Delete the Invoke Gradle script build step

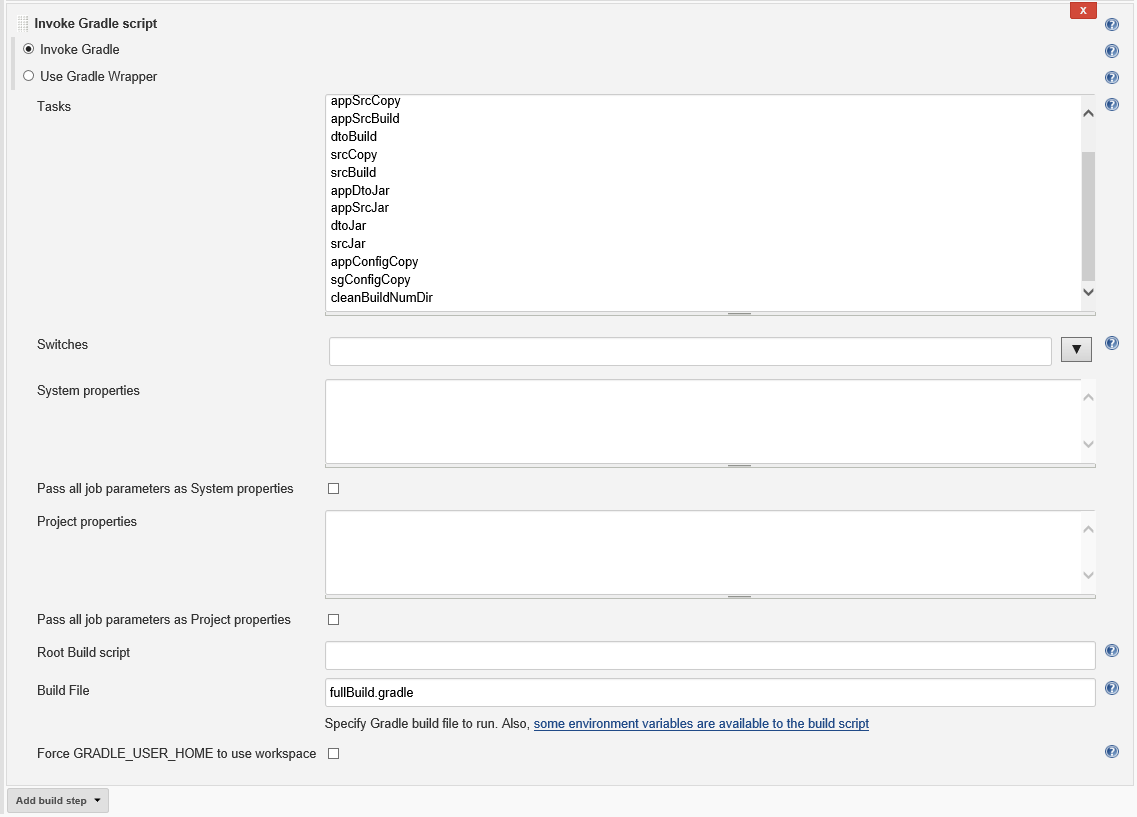pos(1083,10)
